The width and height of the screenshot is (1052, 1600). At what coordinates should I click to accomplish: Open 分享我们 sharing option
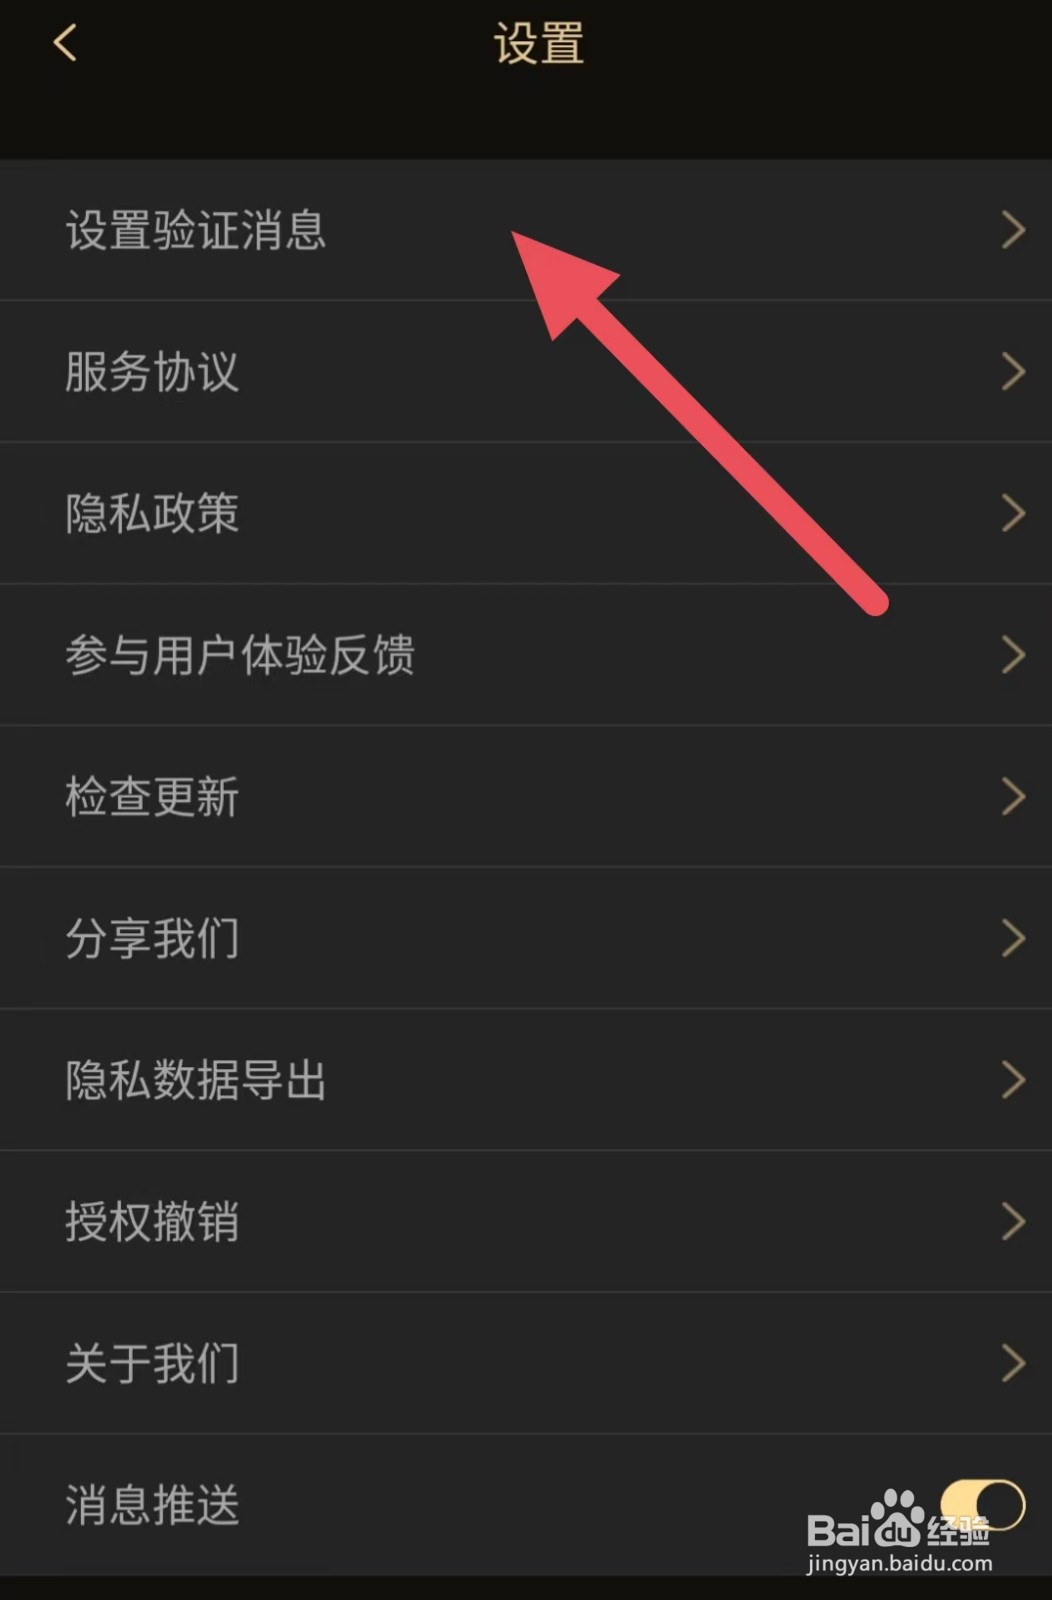pyautogui.click(x=526, y=939)
